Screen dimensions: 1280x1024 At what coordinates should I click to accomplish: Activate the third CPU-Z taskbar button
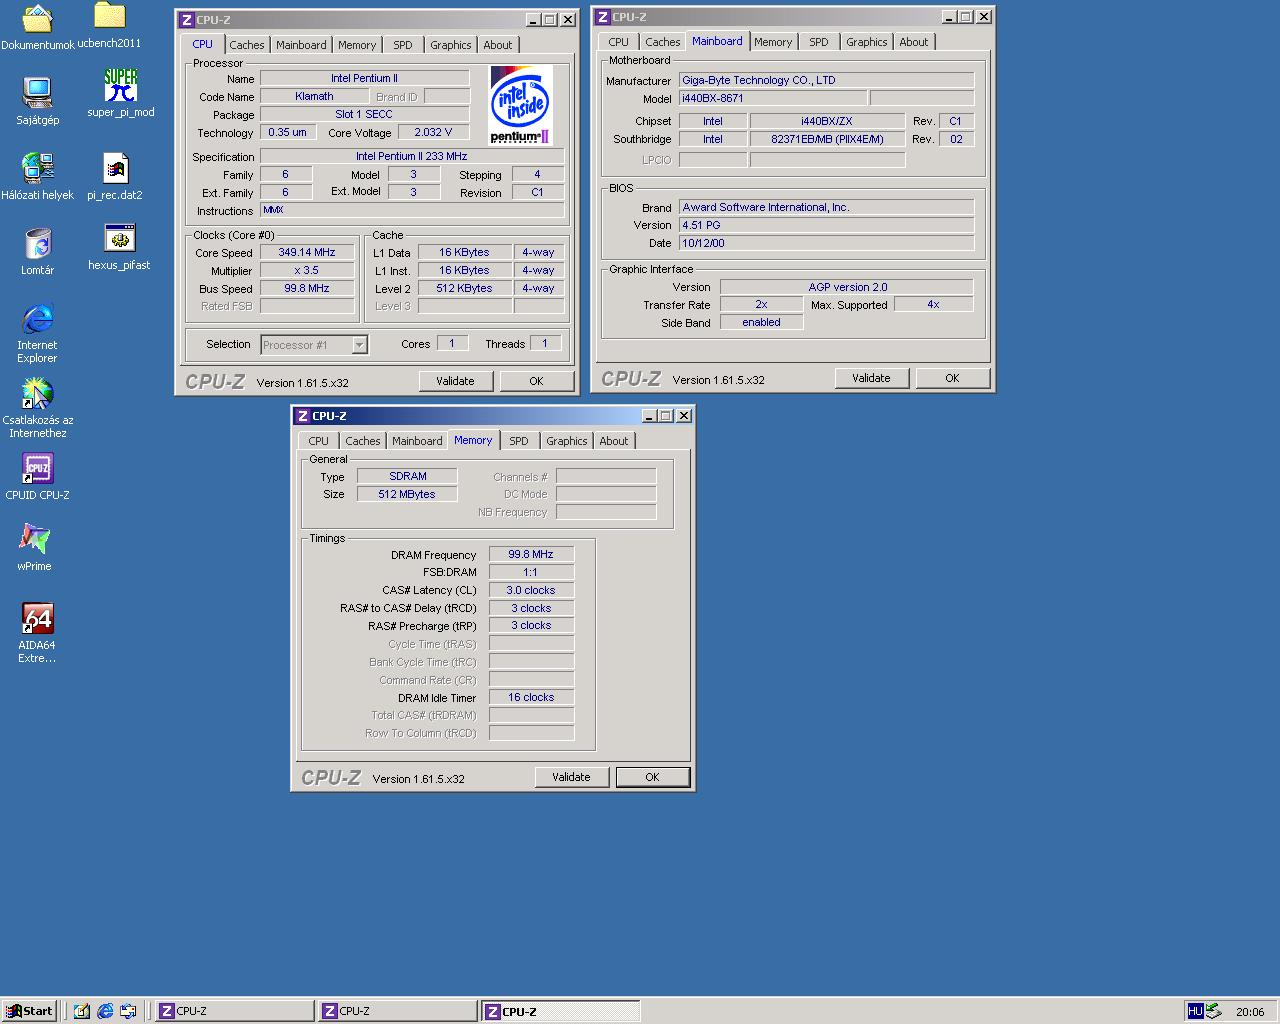(x=560, y=1011)
